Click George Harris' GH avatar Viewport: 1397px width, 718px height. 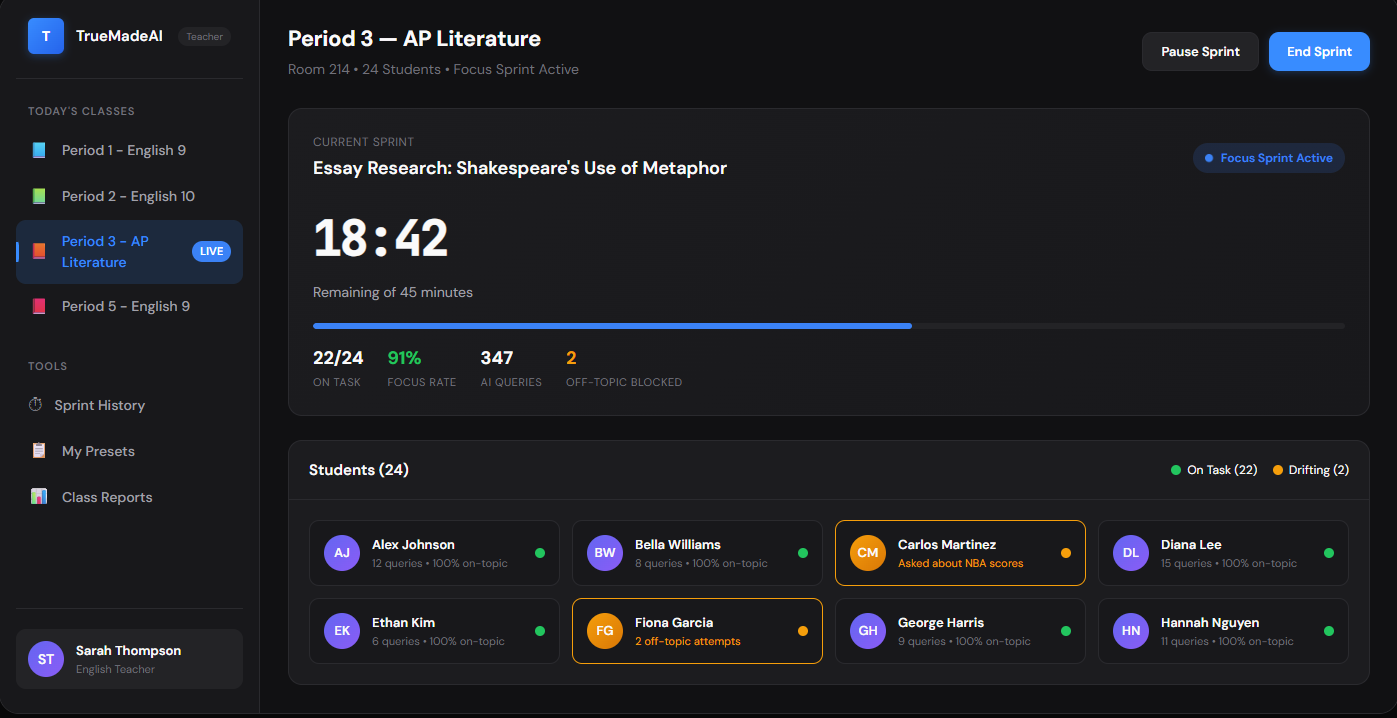(868, 631)
